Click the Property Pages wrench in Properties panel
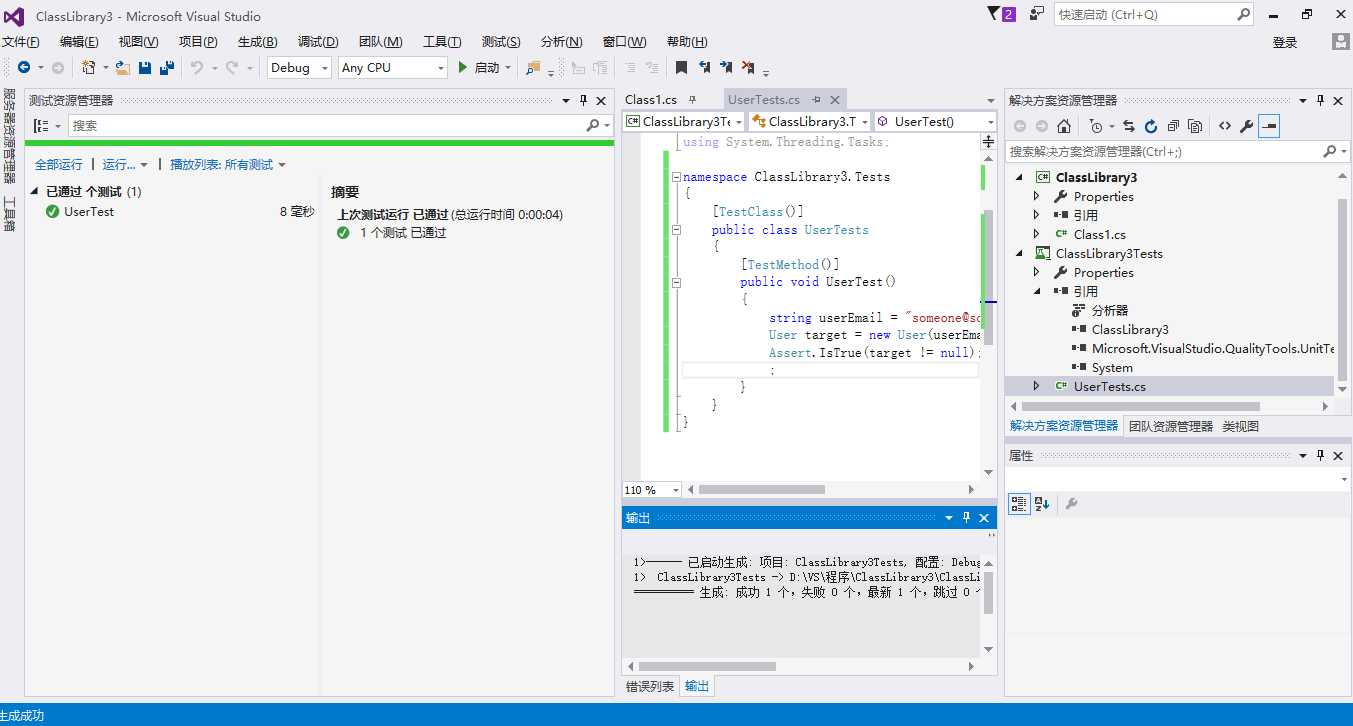 click(x=1071, y=504)
